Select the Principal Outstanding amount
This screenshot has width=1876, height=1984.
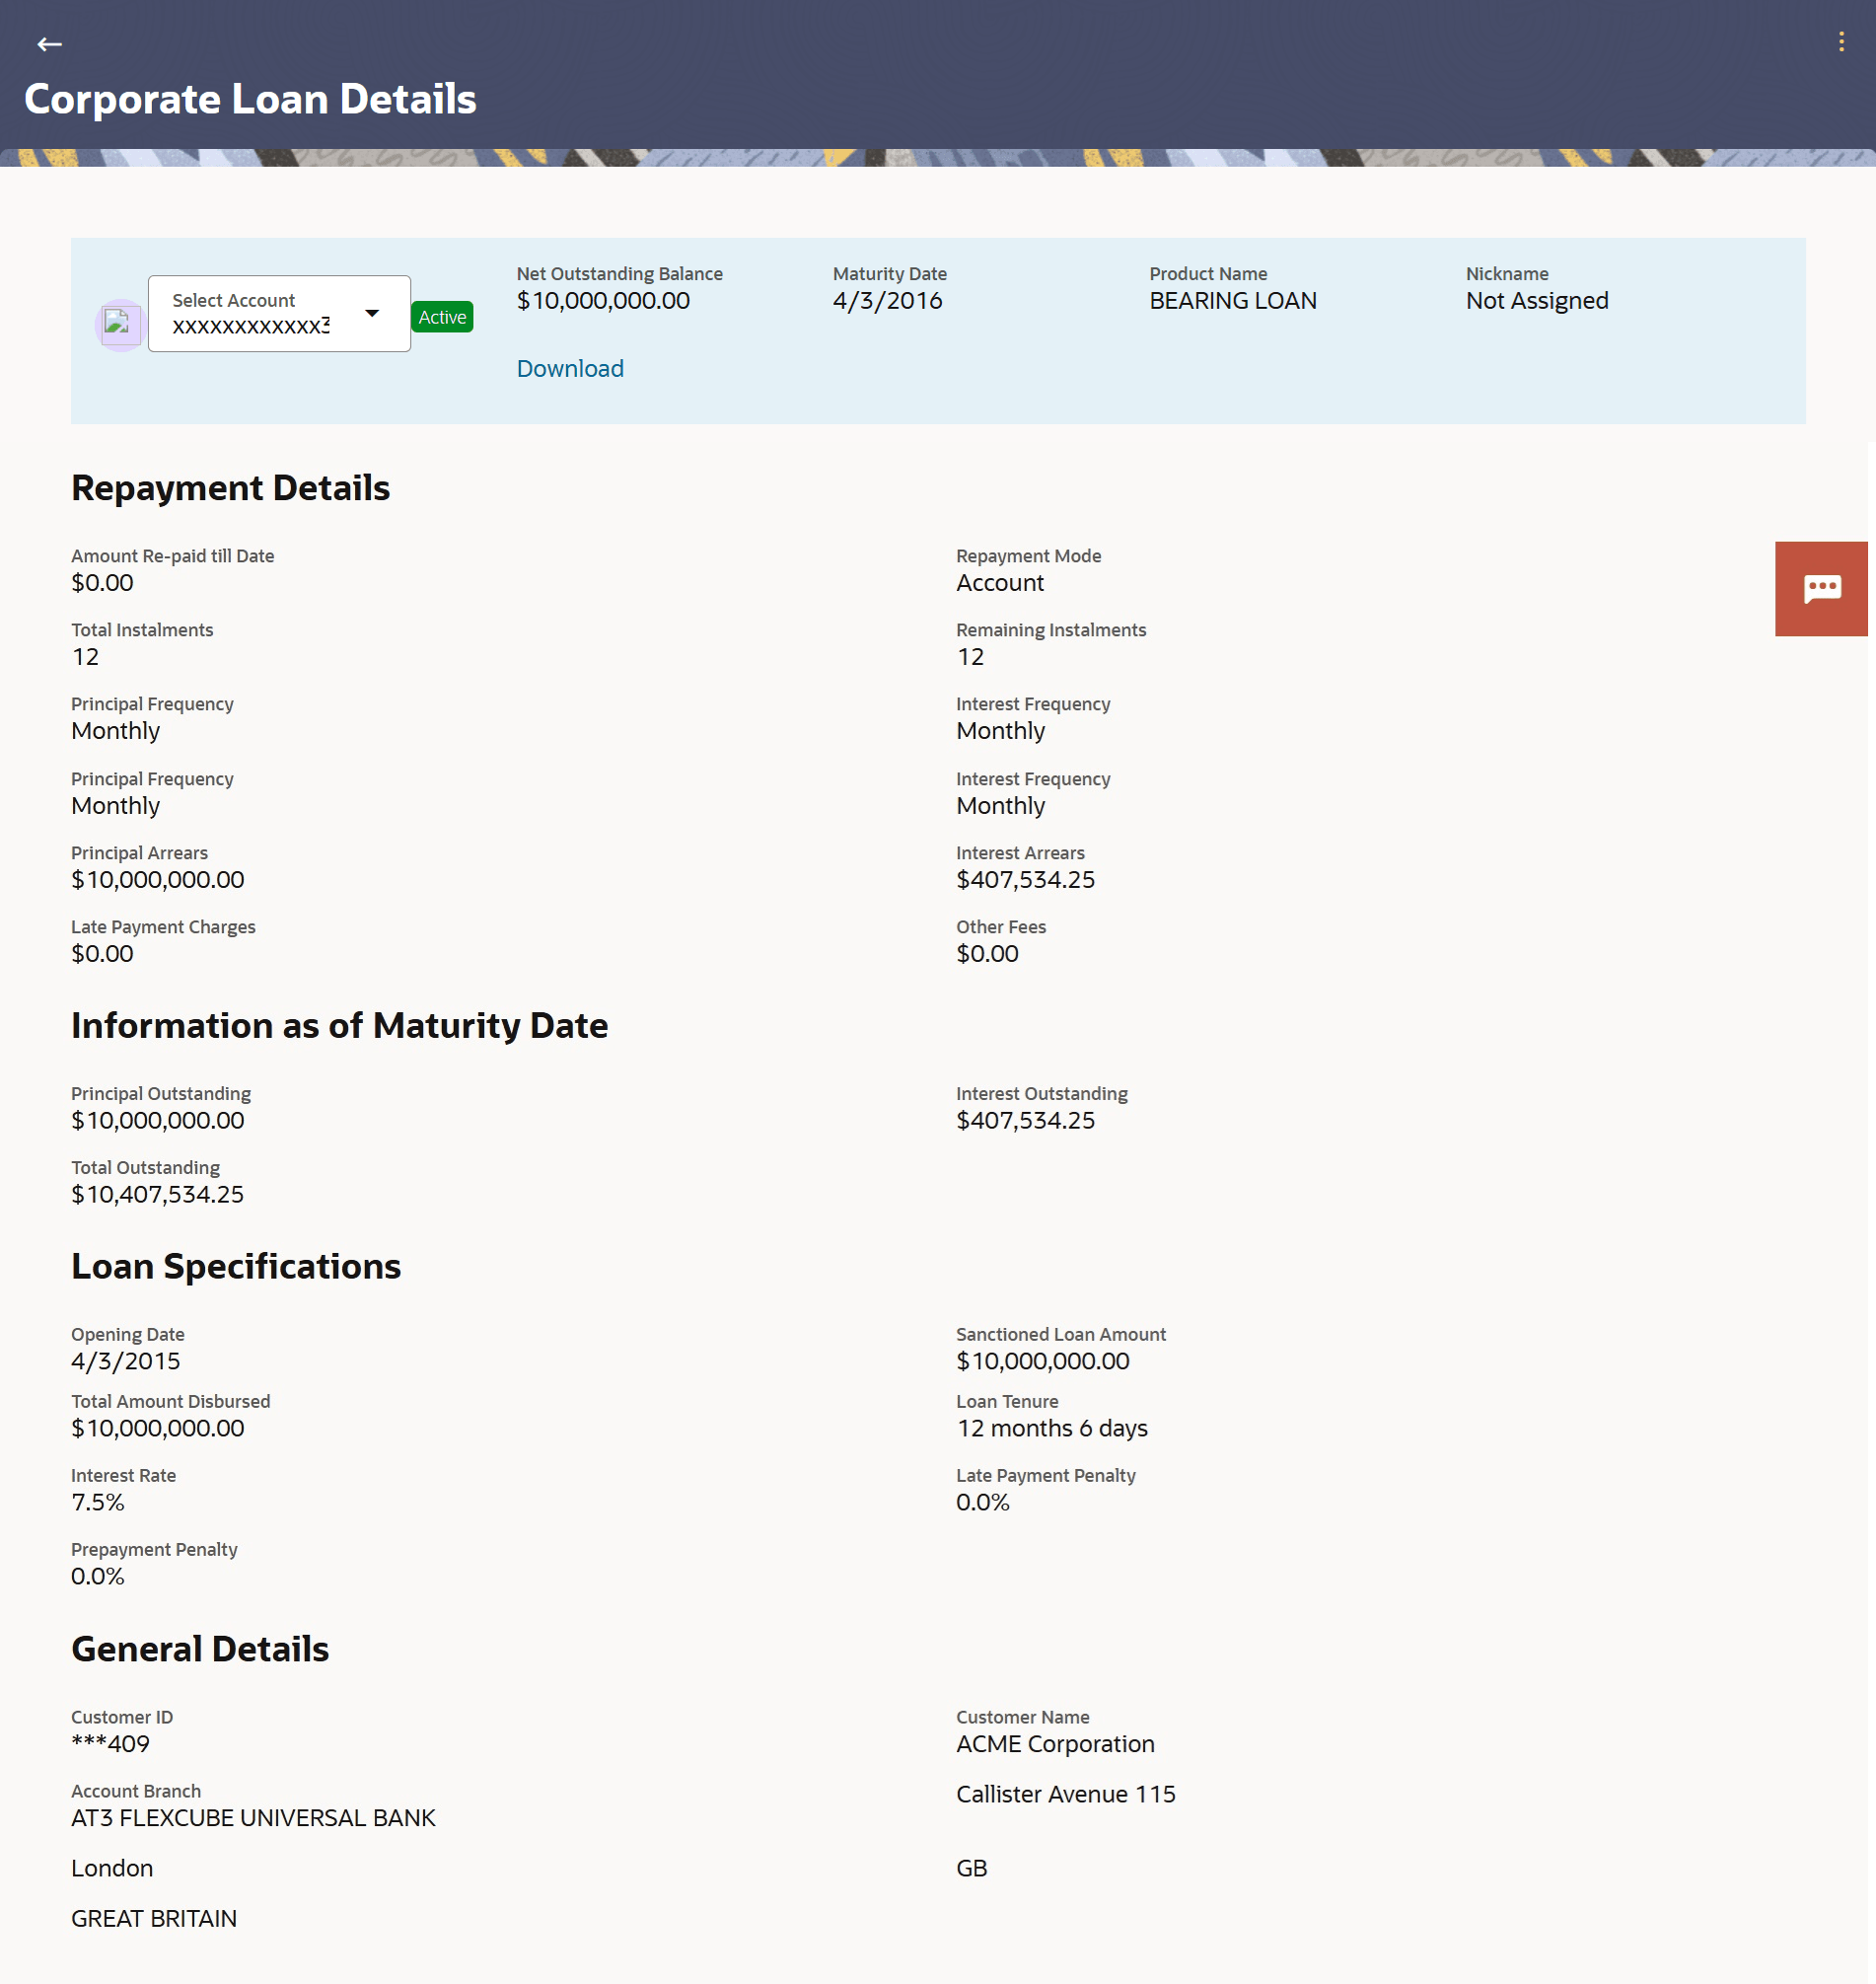[157, 1121]
